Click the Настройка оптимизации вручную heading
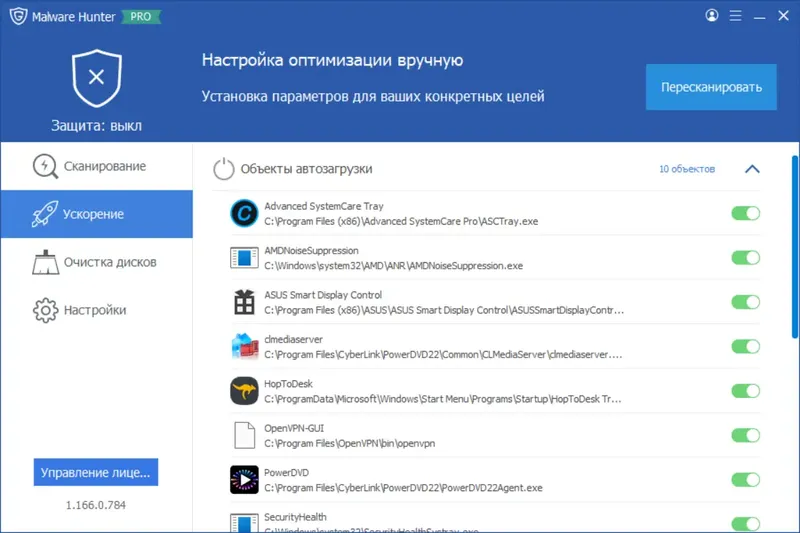The height and width of the screenshot is (533, 800). click(333, 60)
